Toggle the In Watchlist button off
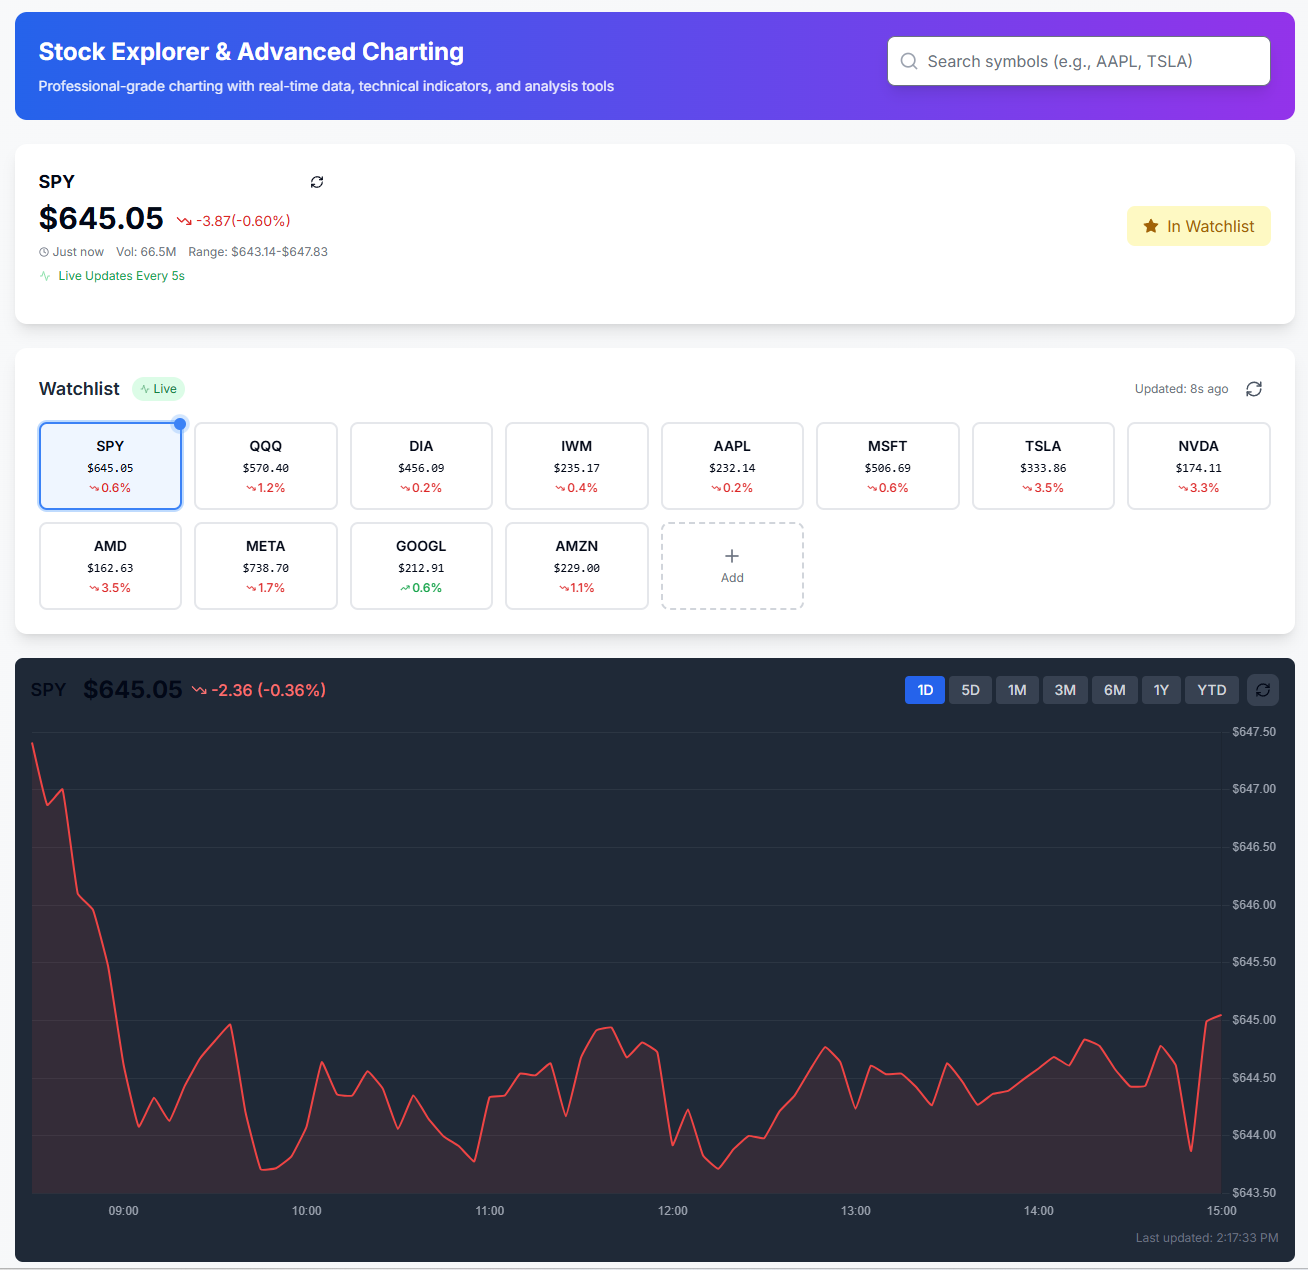 tap(1198, 226)
